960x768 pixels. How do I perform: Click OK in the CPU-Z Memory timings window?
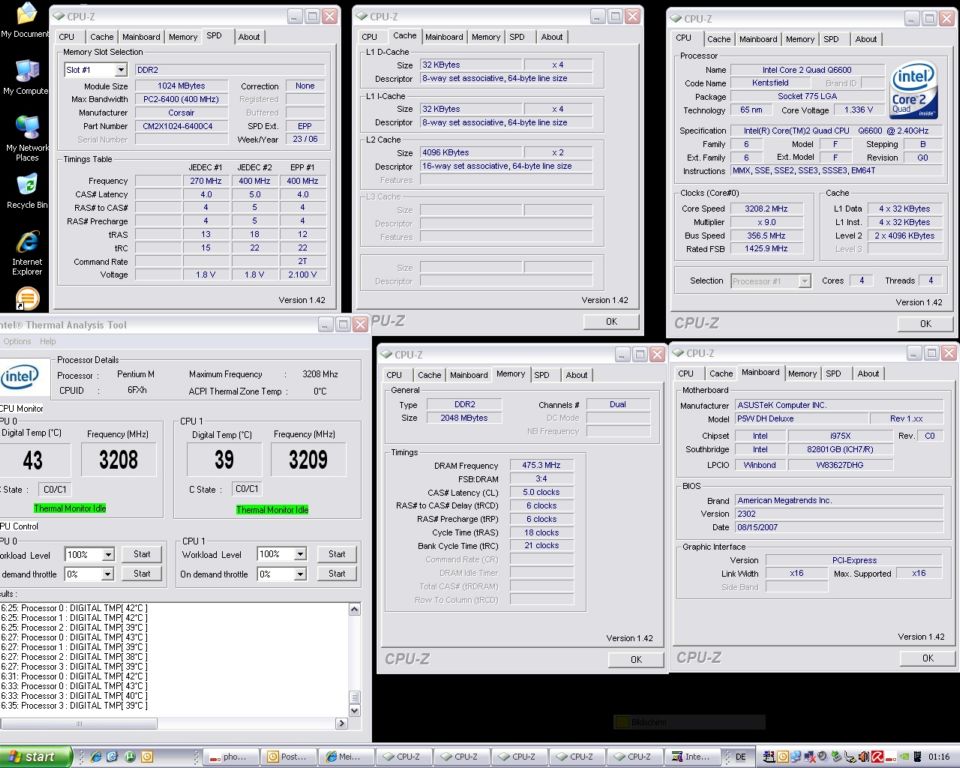pyautogui.click(x=636, y=660)
